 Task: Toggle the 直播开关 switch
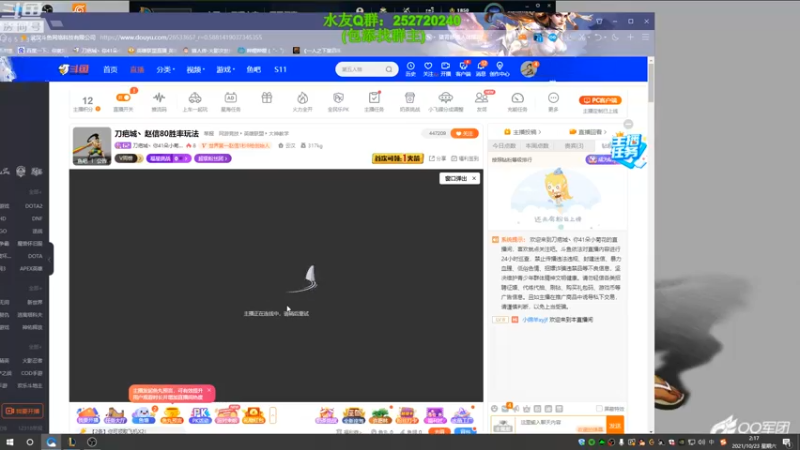pyautogui.click(x=123, y=98)
